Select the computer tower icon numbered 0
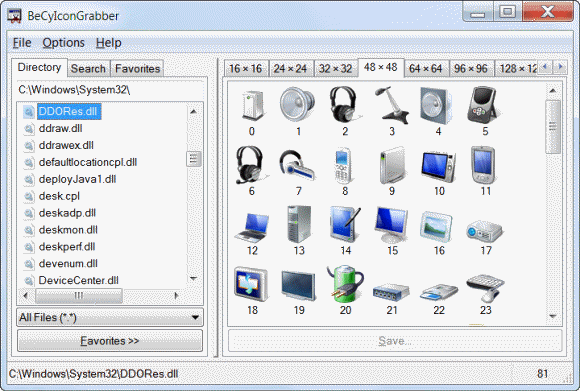The height and width of the screenshot is (391, 580). [252, 106]
